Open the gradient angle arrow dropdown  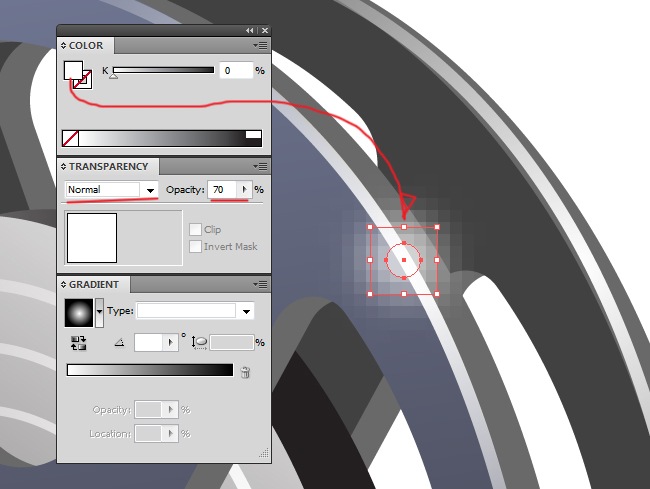coord(170,343)
